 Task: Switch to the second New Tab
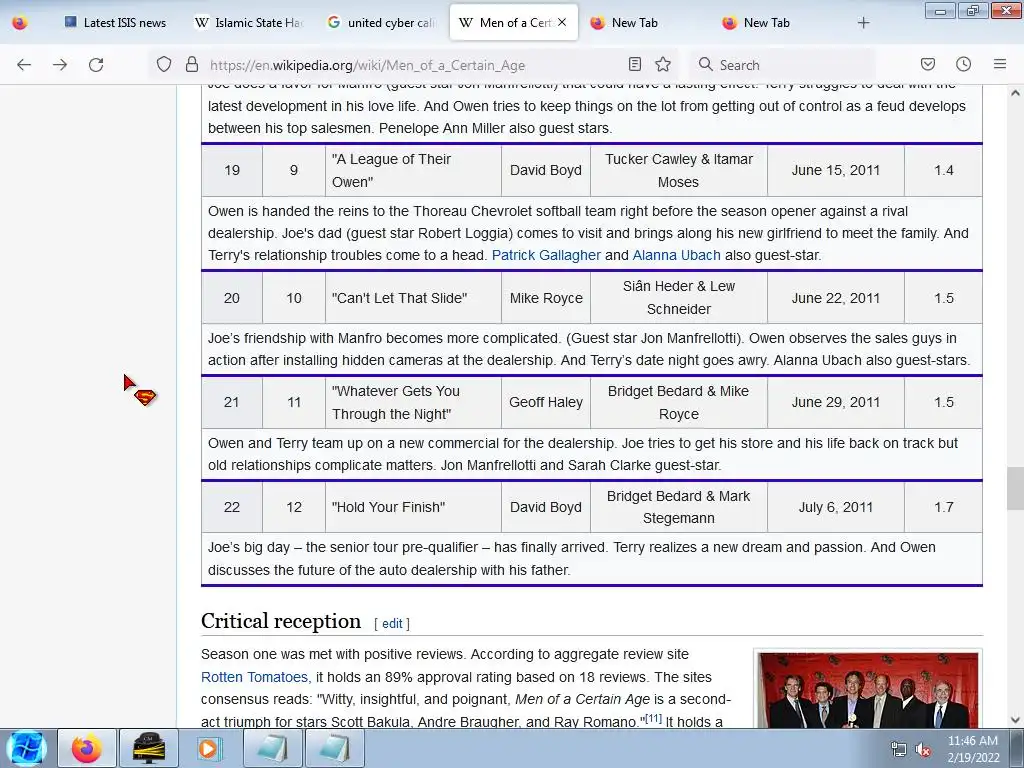click(777, 23)
